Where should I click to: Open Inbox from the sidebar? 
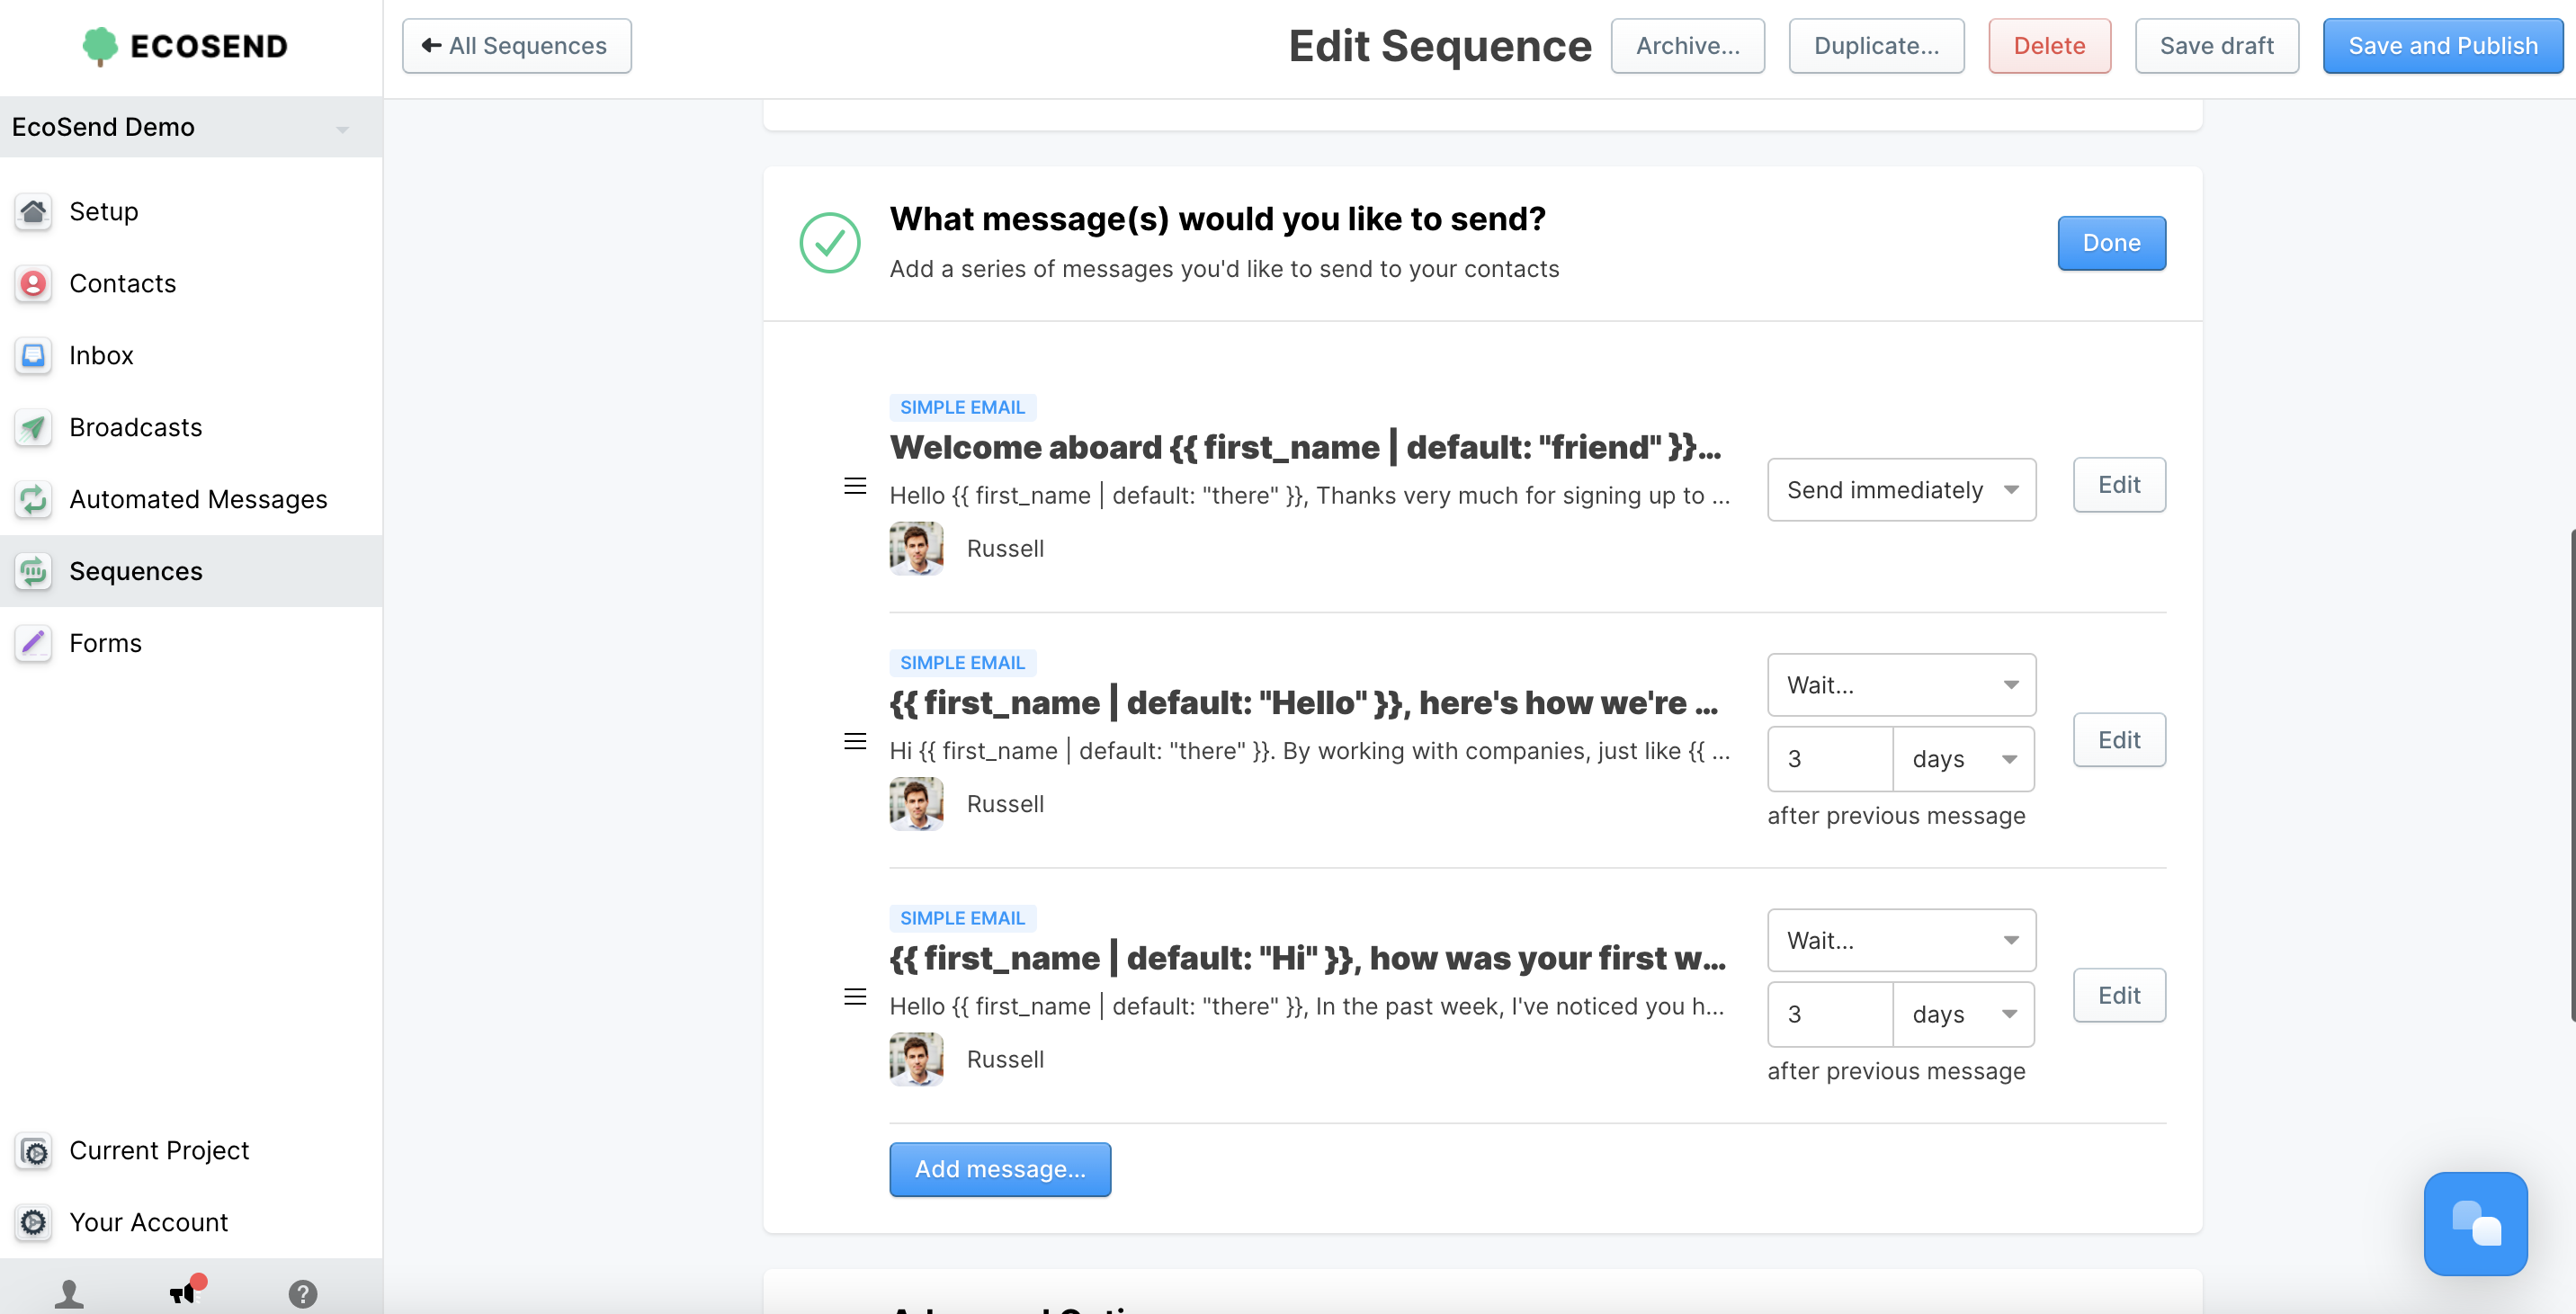coord(191,355)
